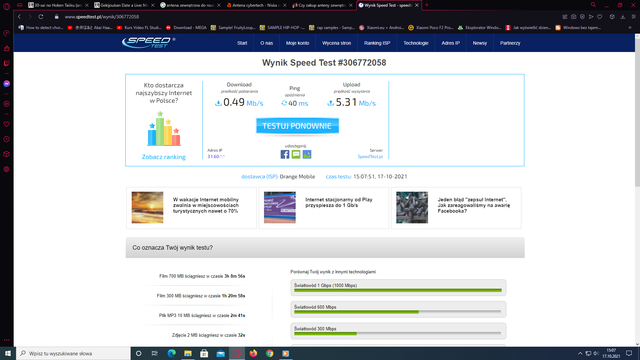Click the ranking bar chart image

[x=164, y=129]
